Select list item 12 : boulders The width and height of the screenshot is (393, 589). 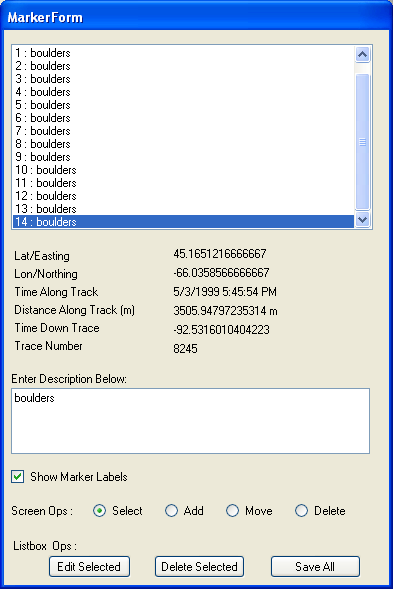point(183,196)
